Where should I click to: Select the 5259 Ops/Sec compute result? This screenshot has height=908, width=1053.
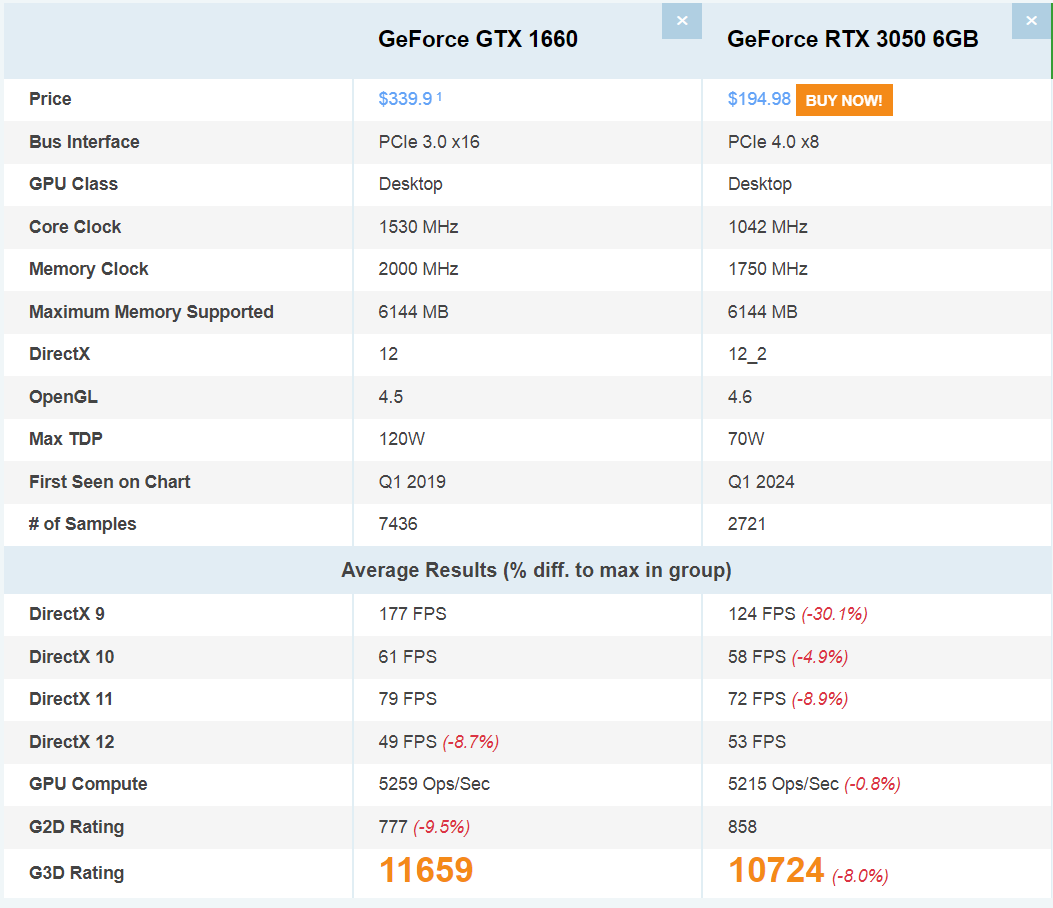tap(434, 784)
